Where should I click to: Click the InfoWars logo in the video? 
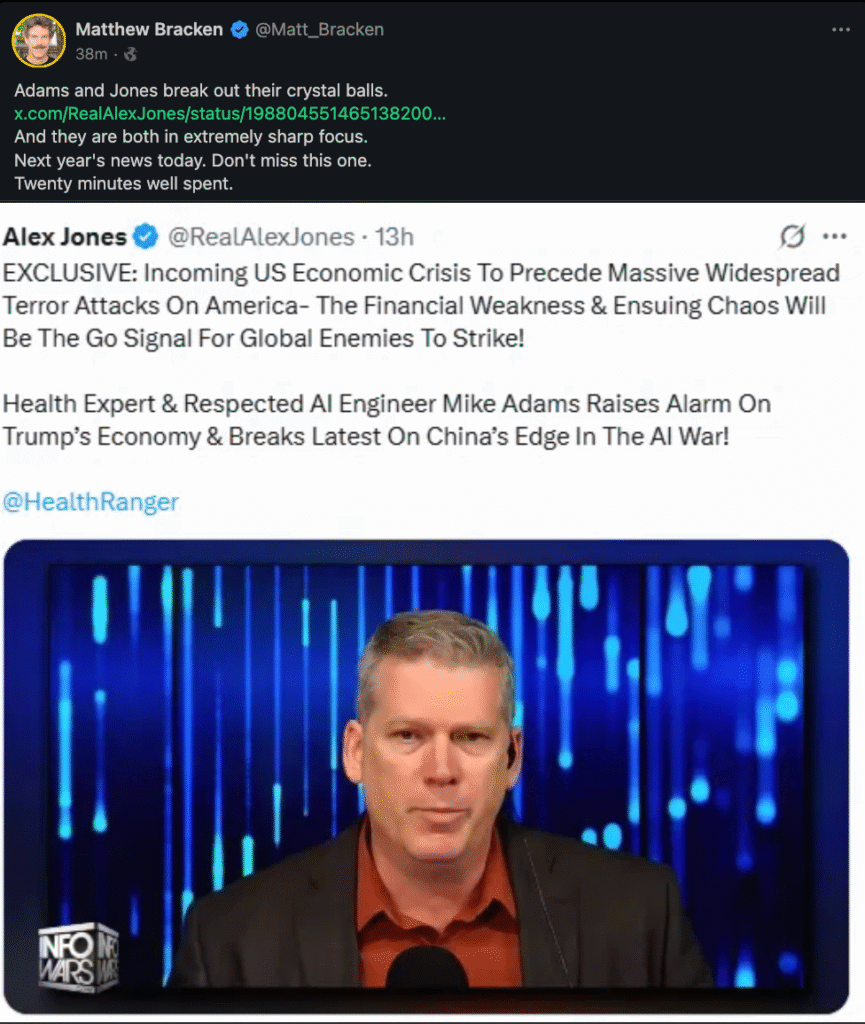tap(79, 957)
